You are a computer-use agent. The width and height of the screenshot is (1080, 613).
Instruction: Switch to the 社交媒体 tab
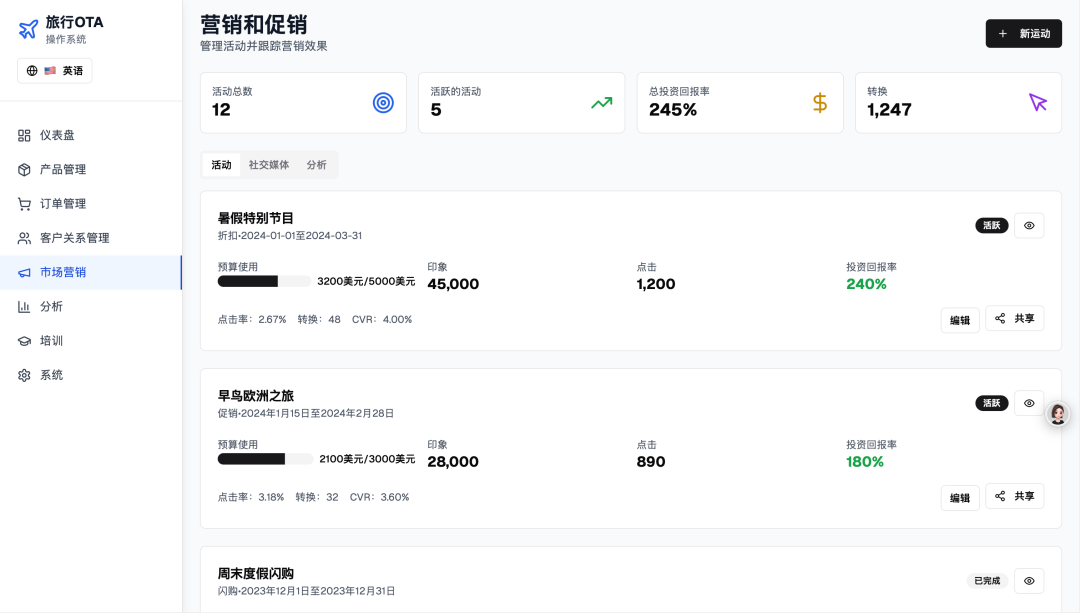tap(269, 165)
